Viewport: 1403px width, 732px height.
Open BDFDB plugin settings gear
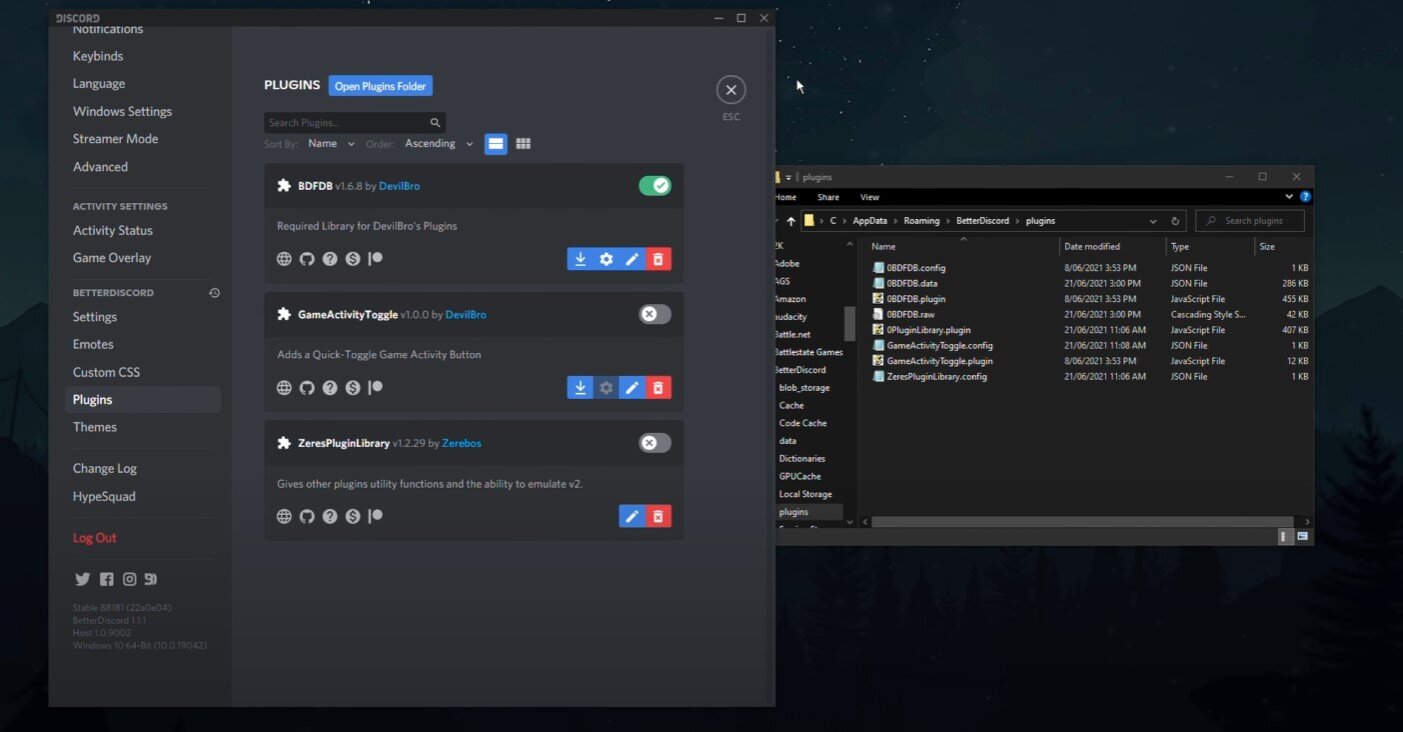click(607, 258)
